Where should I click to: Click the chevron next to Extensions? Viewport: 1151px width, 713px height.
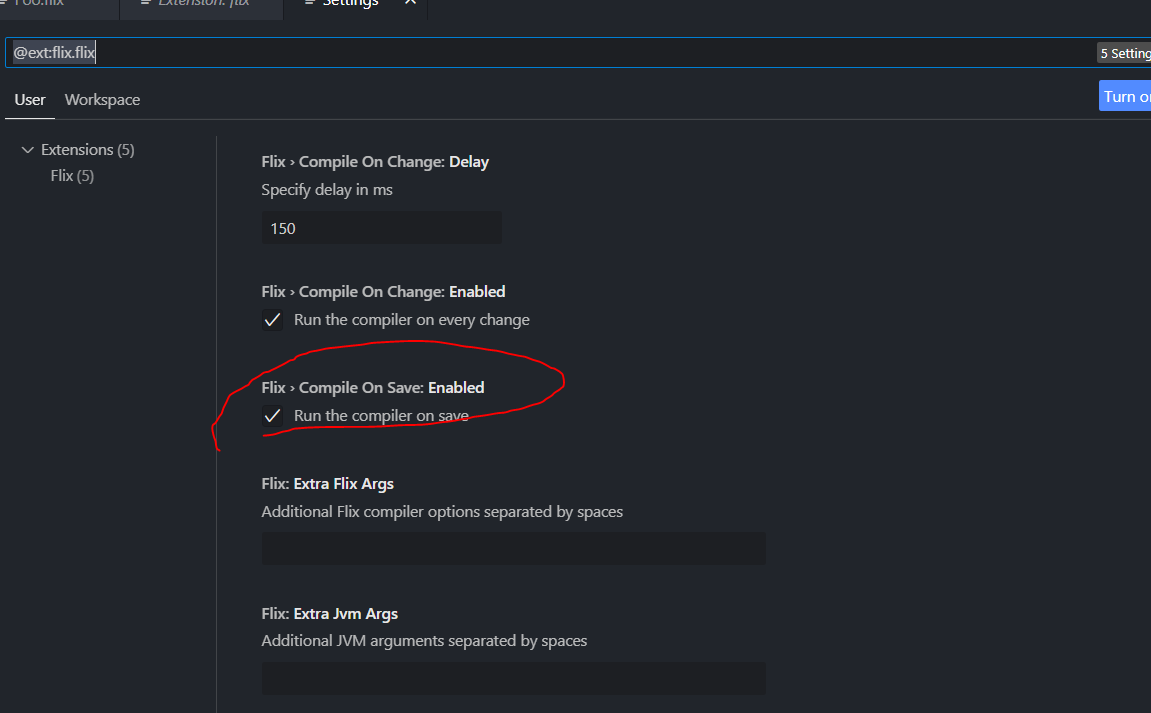pyautogui.click(x=27, y=149)
